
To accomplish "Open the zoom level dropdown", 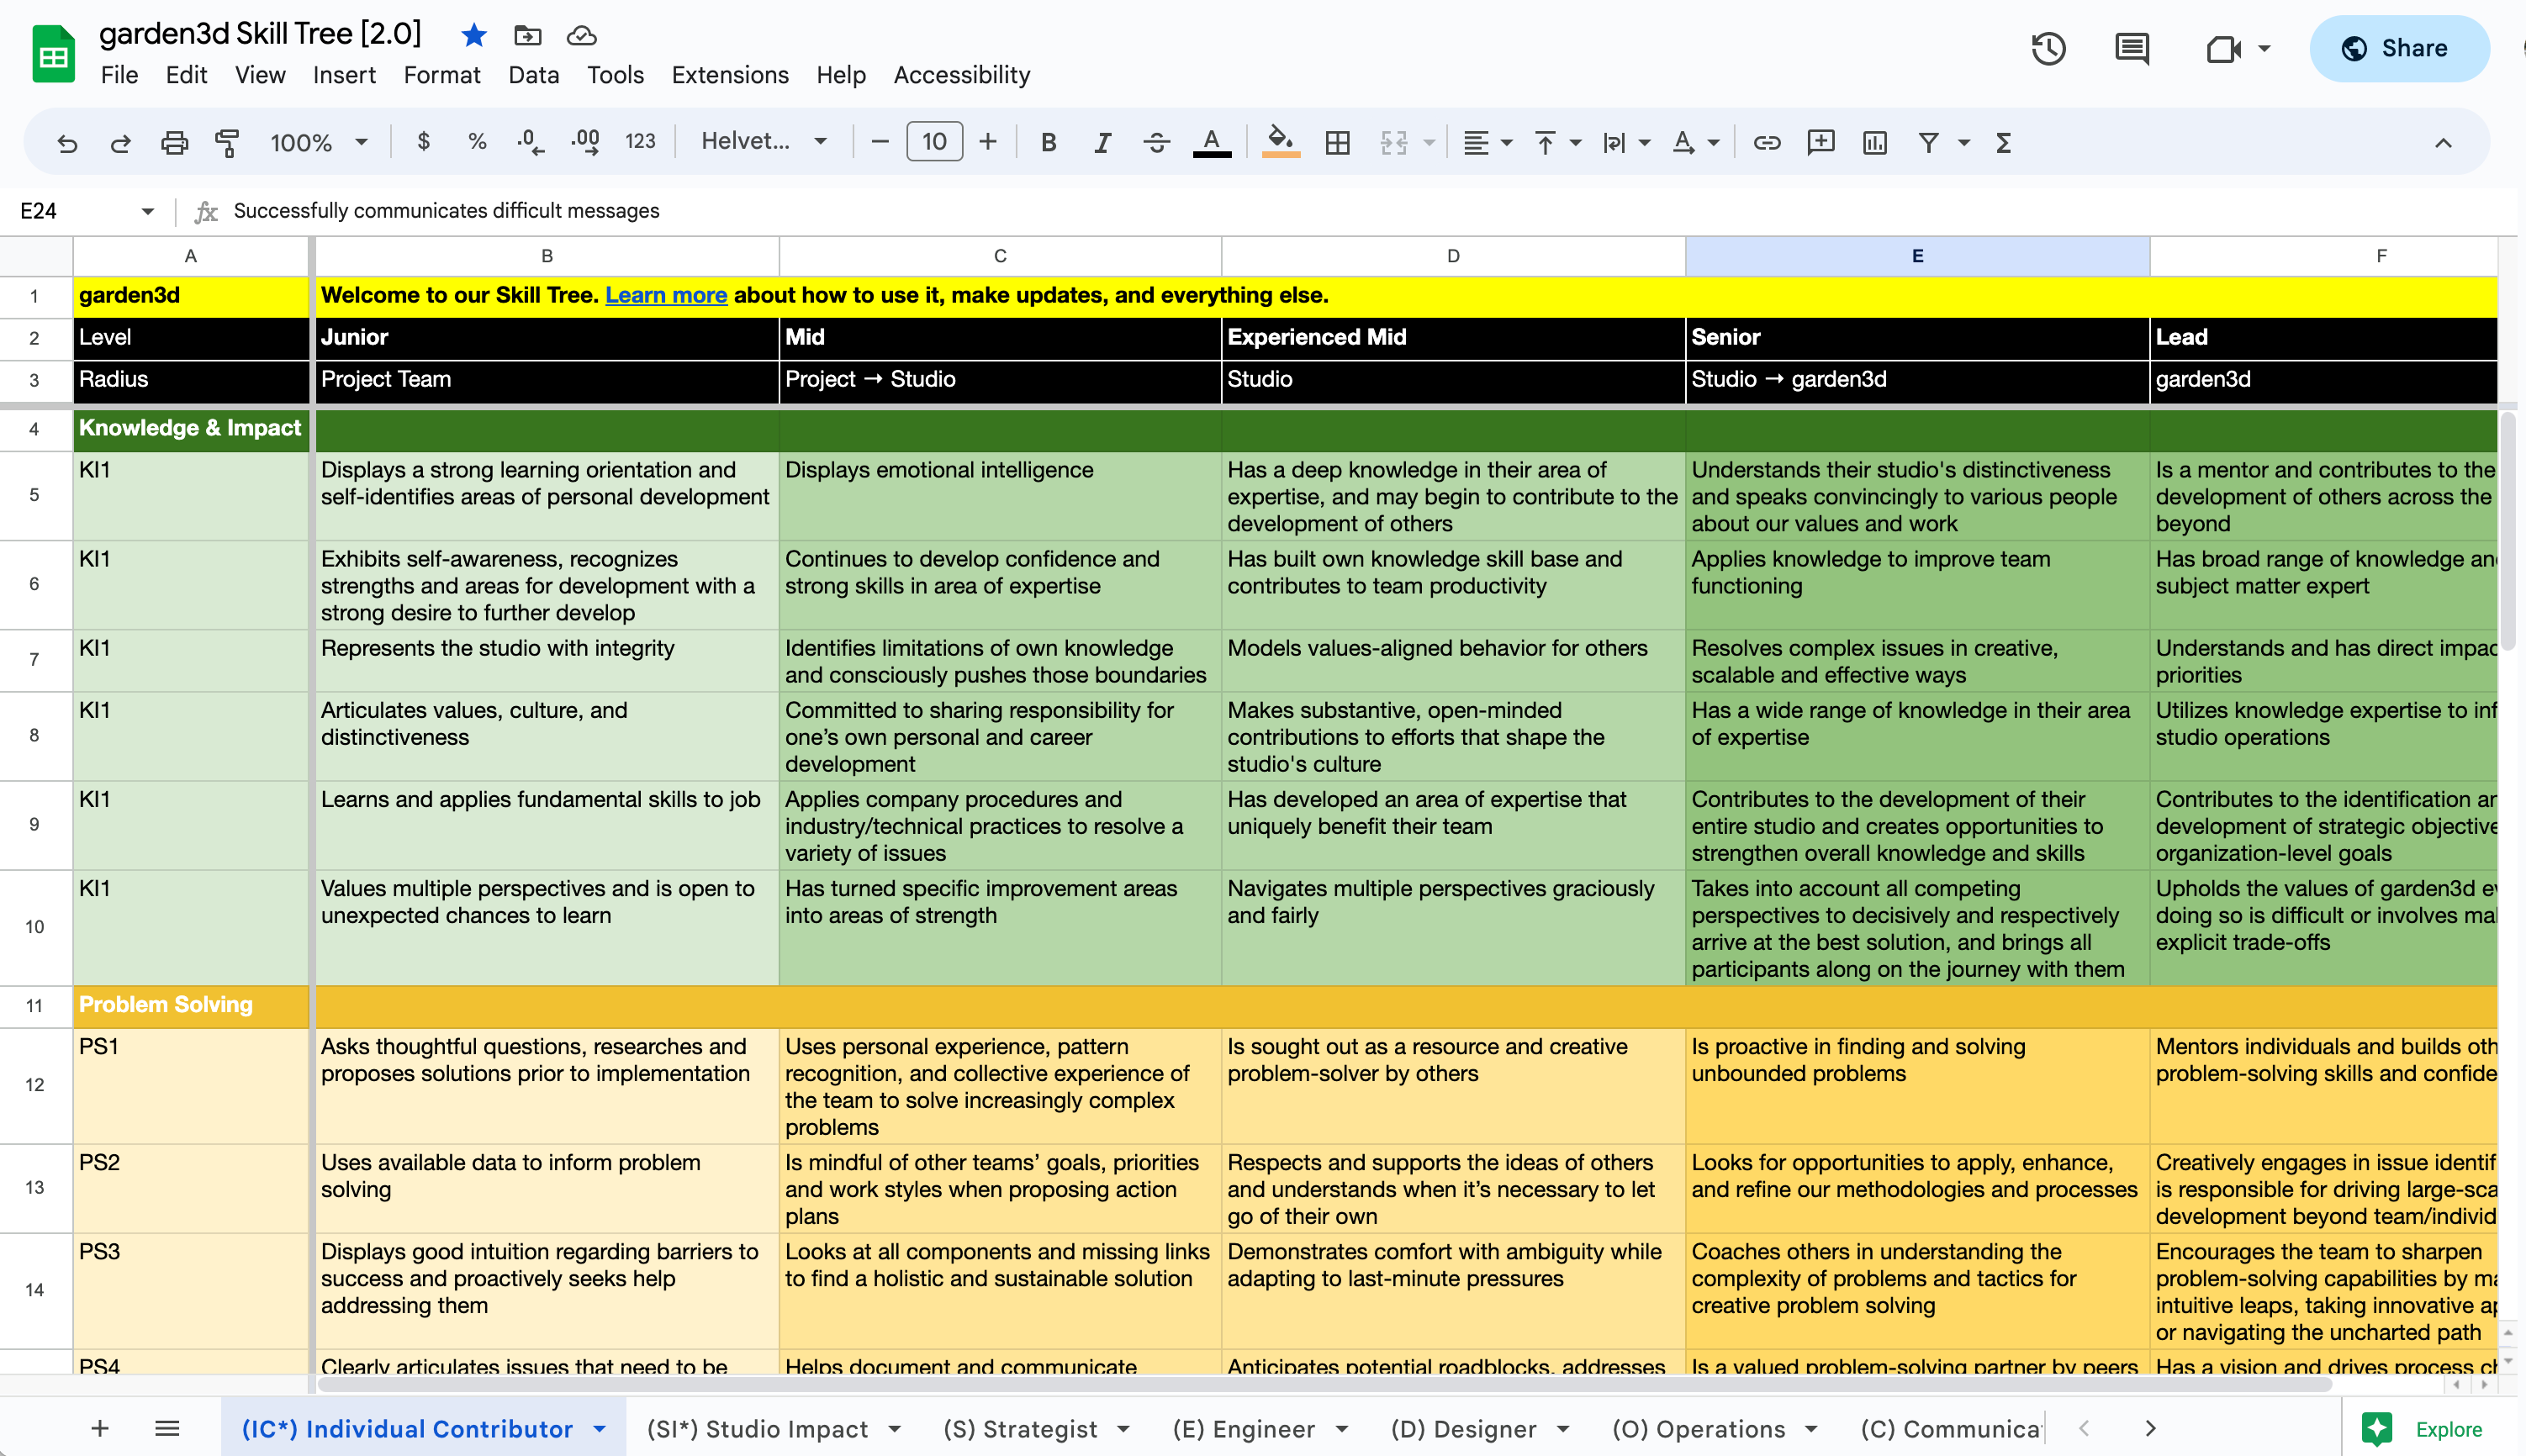I will click(319, 142).
